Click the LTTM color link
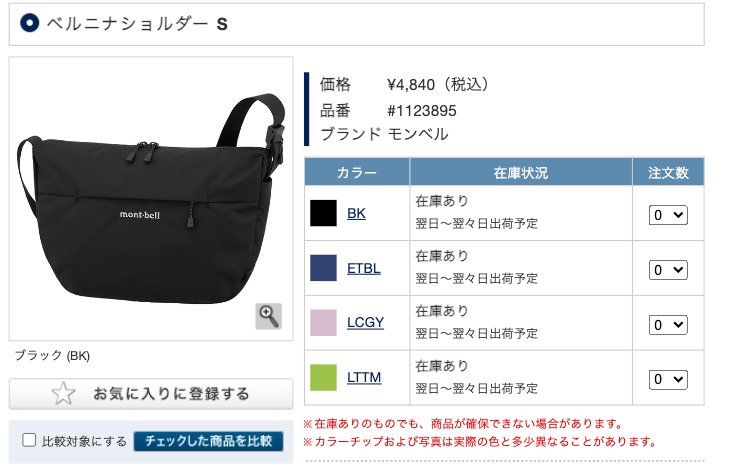 (364, 378)
